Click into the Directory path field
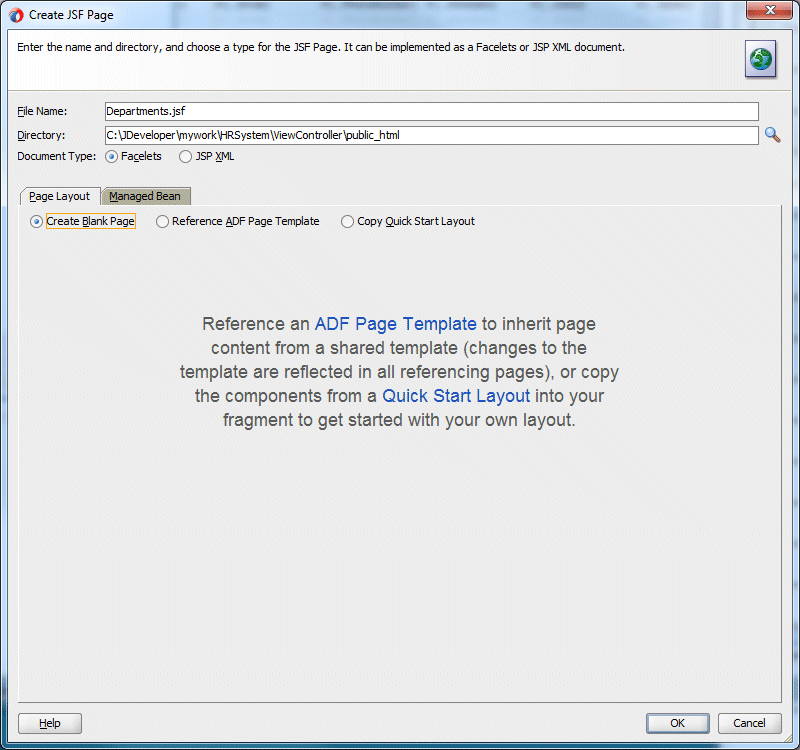The width and height of the screenshot is (800, 750). (x=432, y=135)
